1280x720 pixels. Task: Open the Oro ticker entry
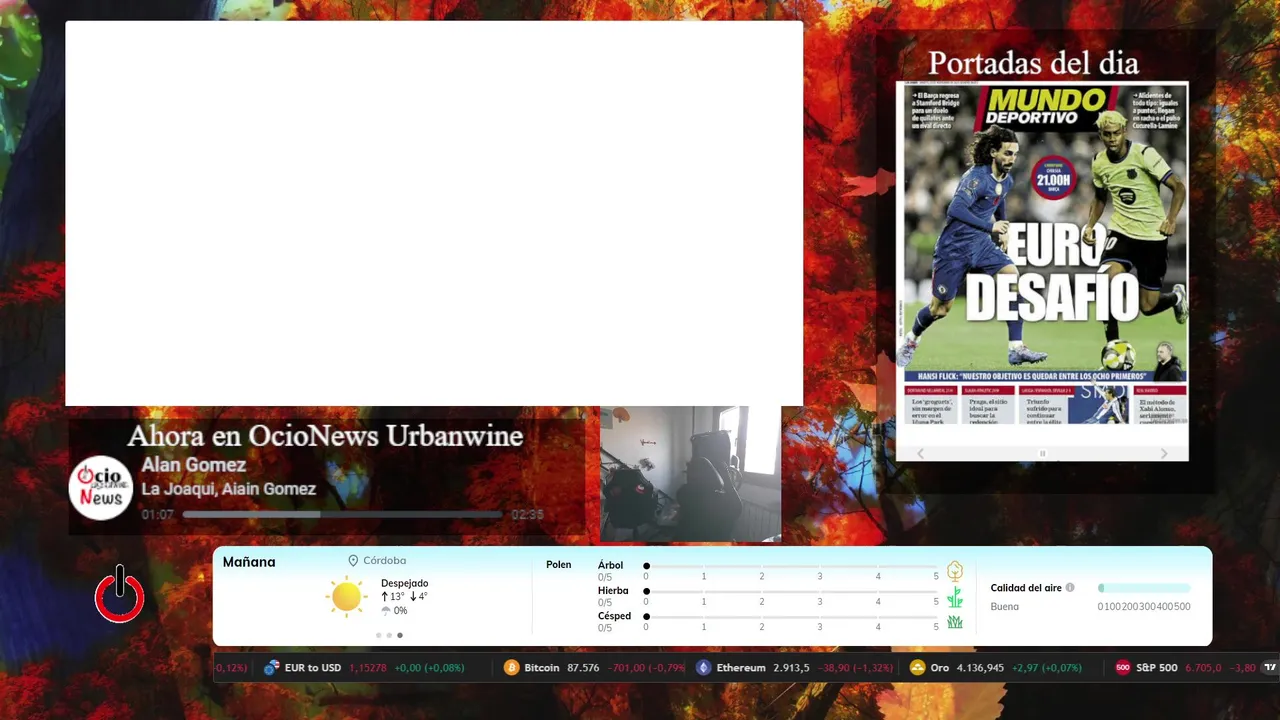996,667
